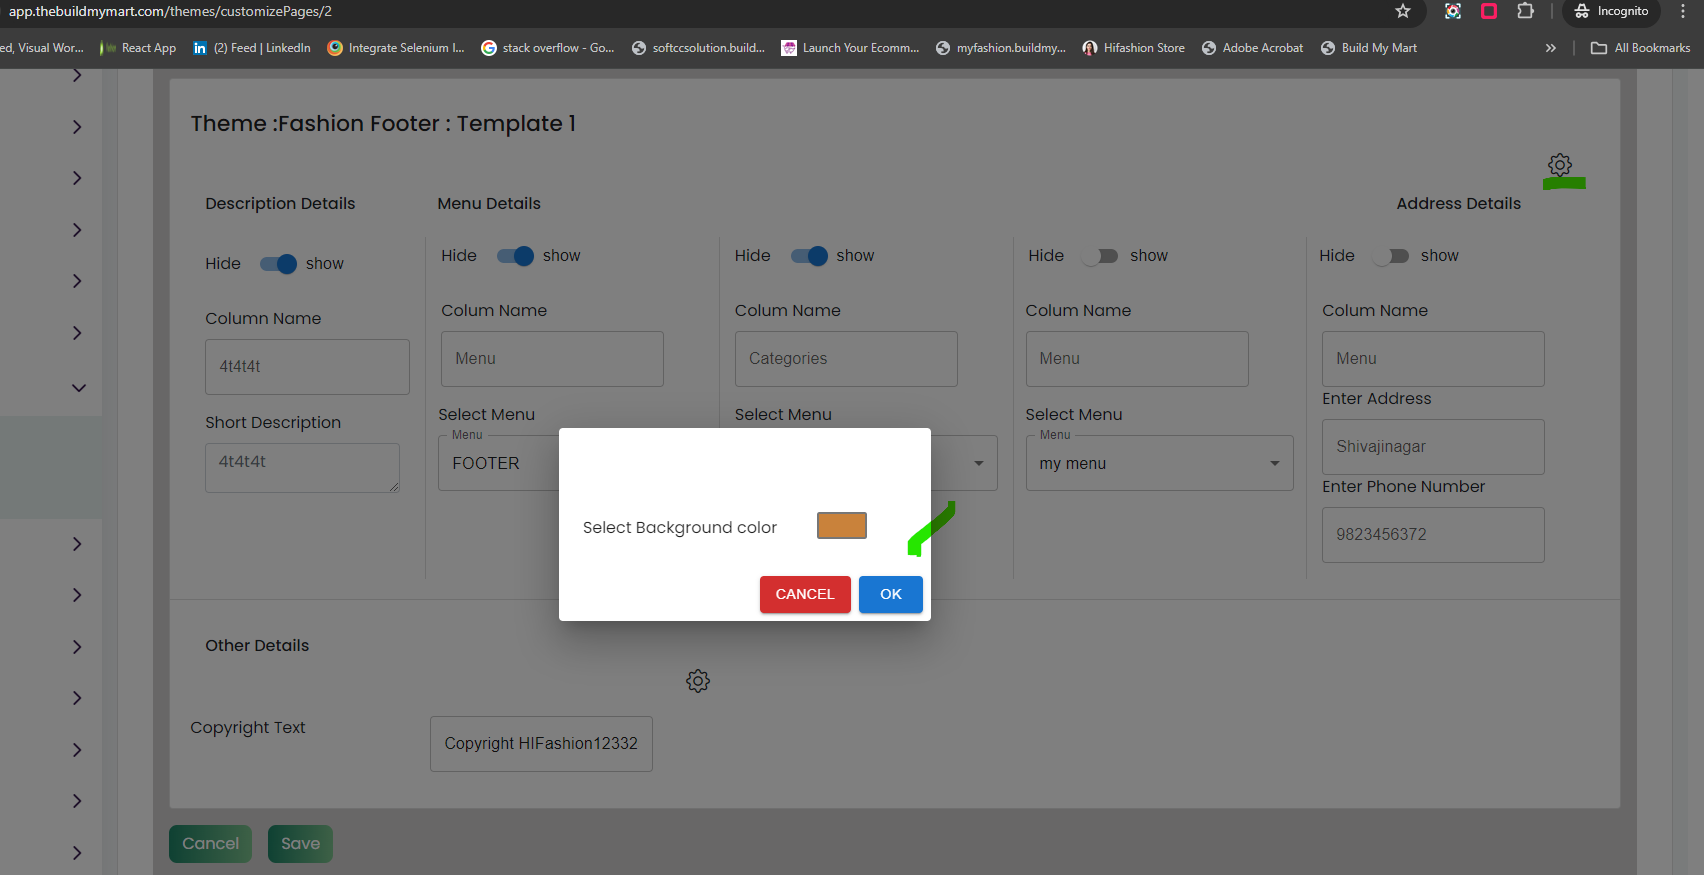Open the All Bookmarks folder
Viewport: 1704px width, 875px height.
(1641, 48)
